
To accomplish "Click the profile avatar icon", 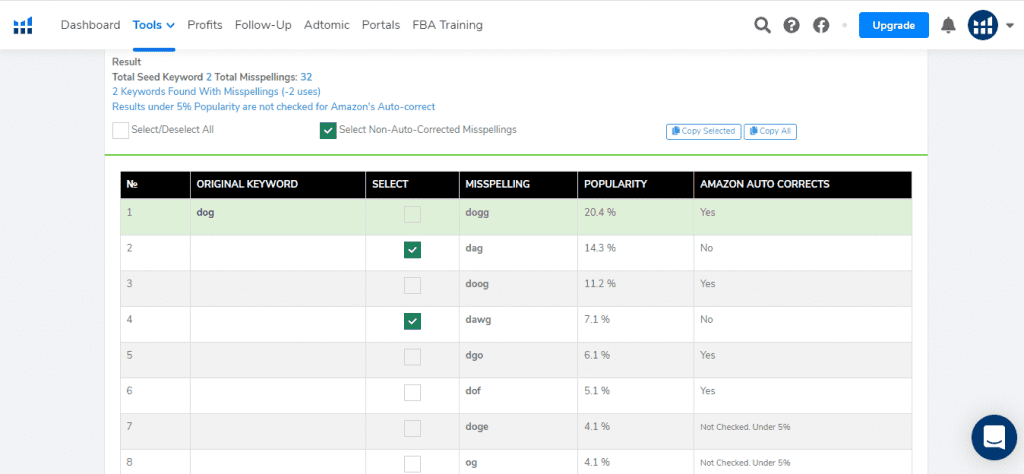I will pyautogui.click(x=983, y=25).
